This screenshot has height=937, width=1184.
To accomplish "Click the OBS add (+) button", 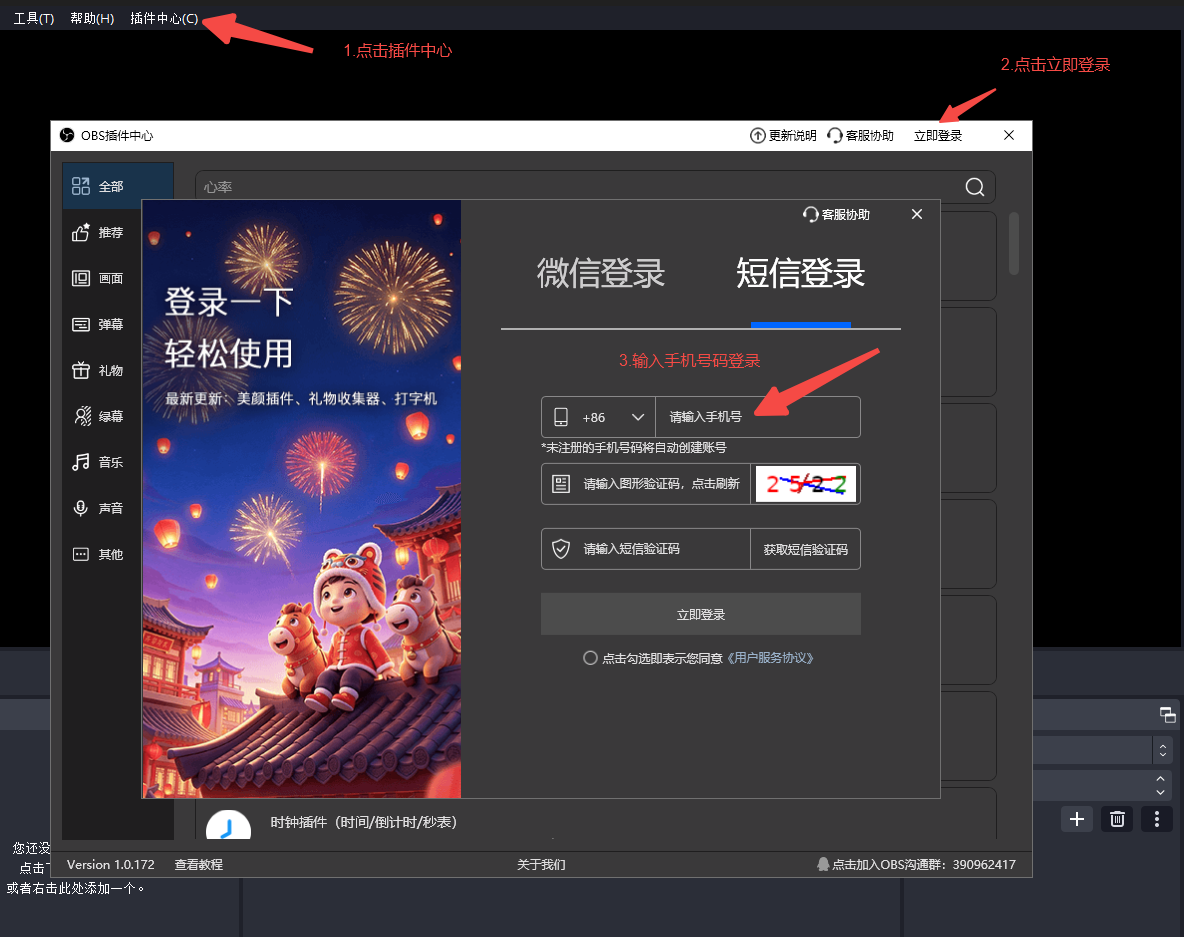I will 1077,819.
